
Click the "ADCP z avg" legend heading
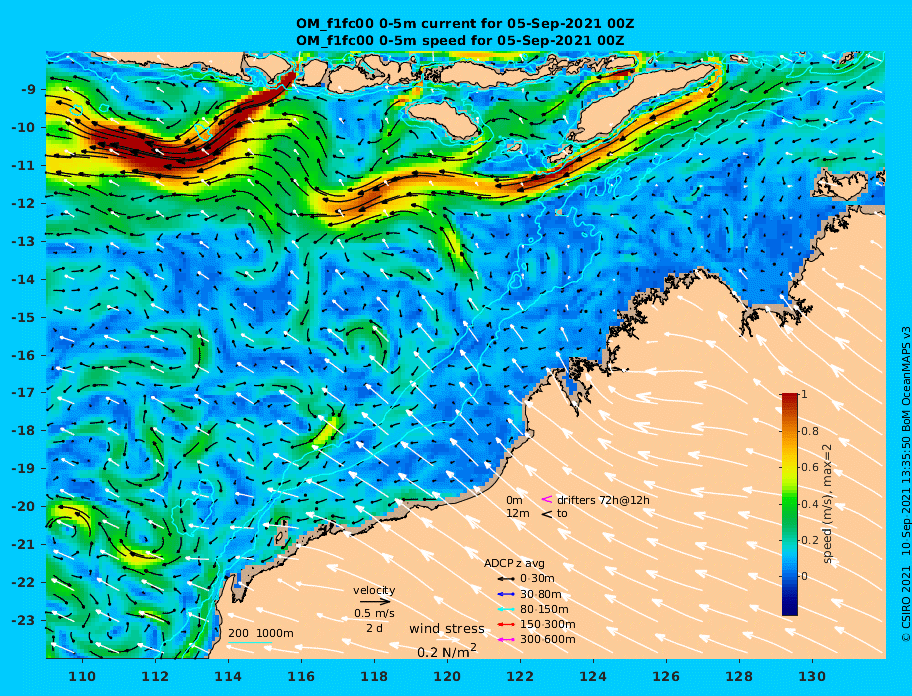514,563
